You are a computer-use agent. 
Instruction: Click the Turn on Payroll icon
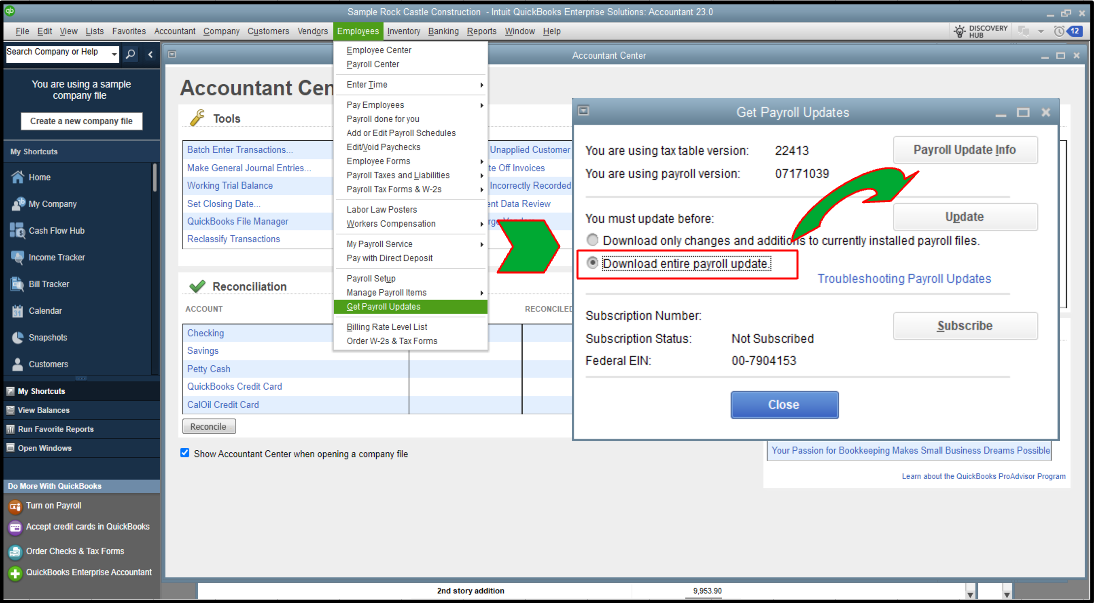(15, 506)
